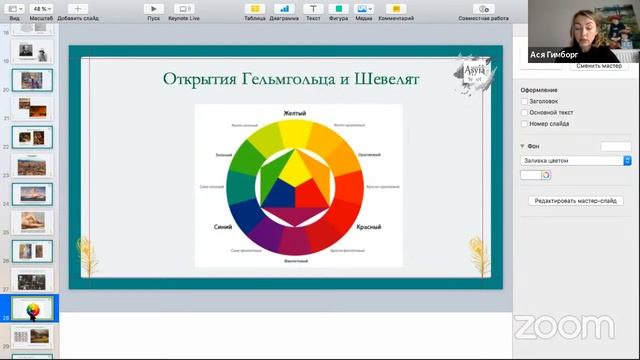Click the Красный label on color wheel
Screen dimensions: 640x360
tap(369, 227)
